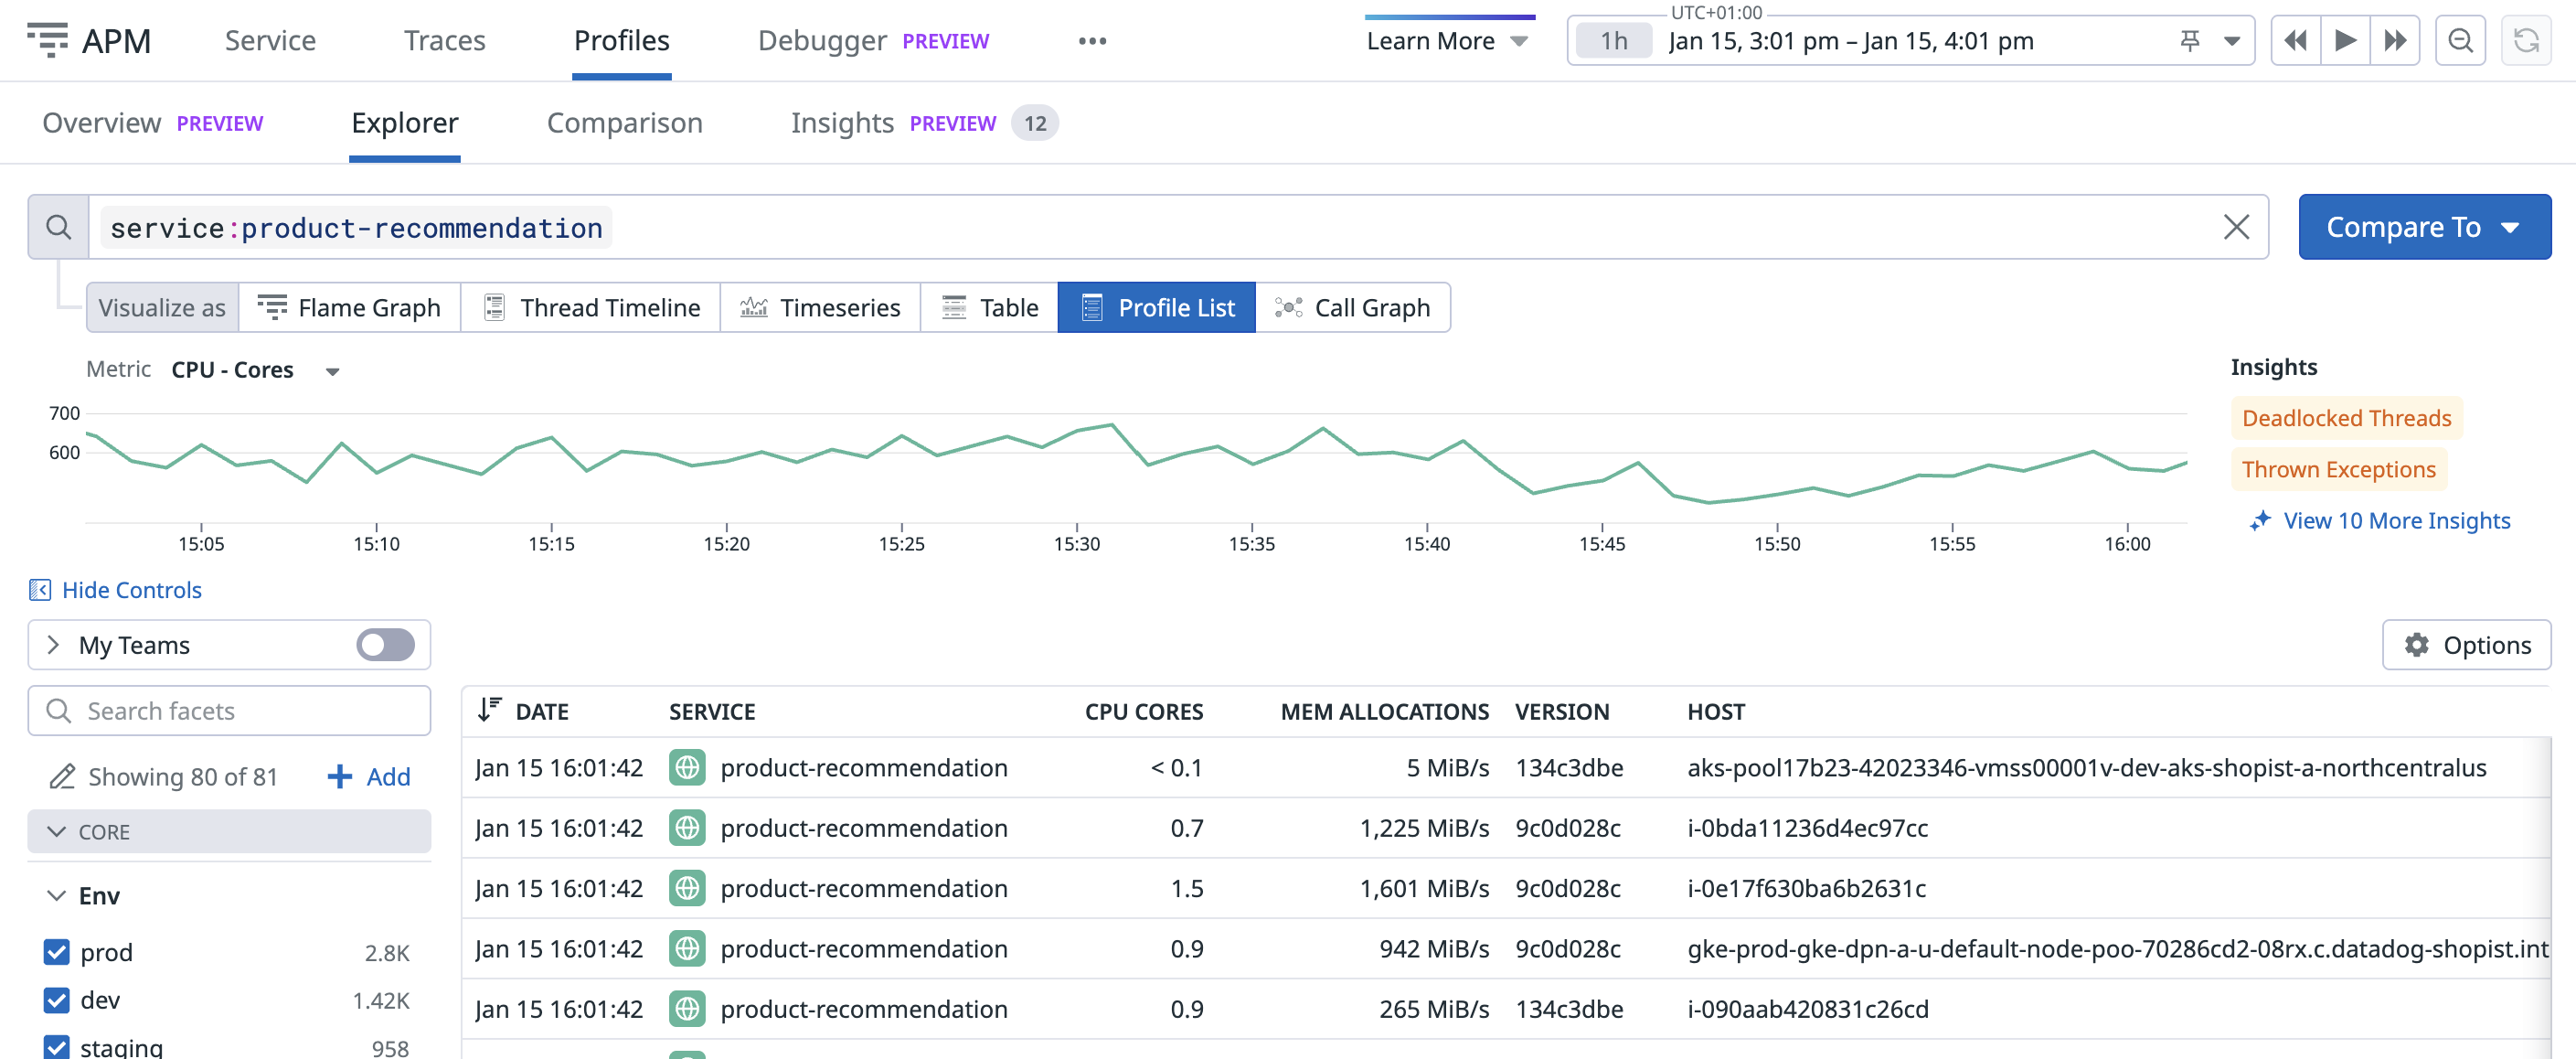Click the play live data icon
This screenshot has height=1059, width=2576.
click(x=2345, y=41)
